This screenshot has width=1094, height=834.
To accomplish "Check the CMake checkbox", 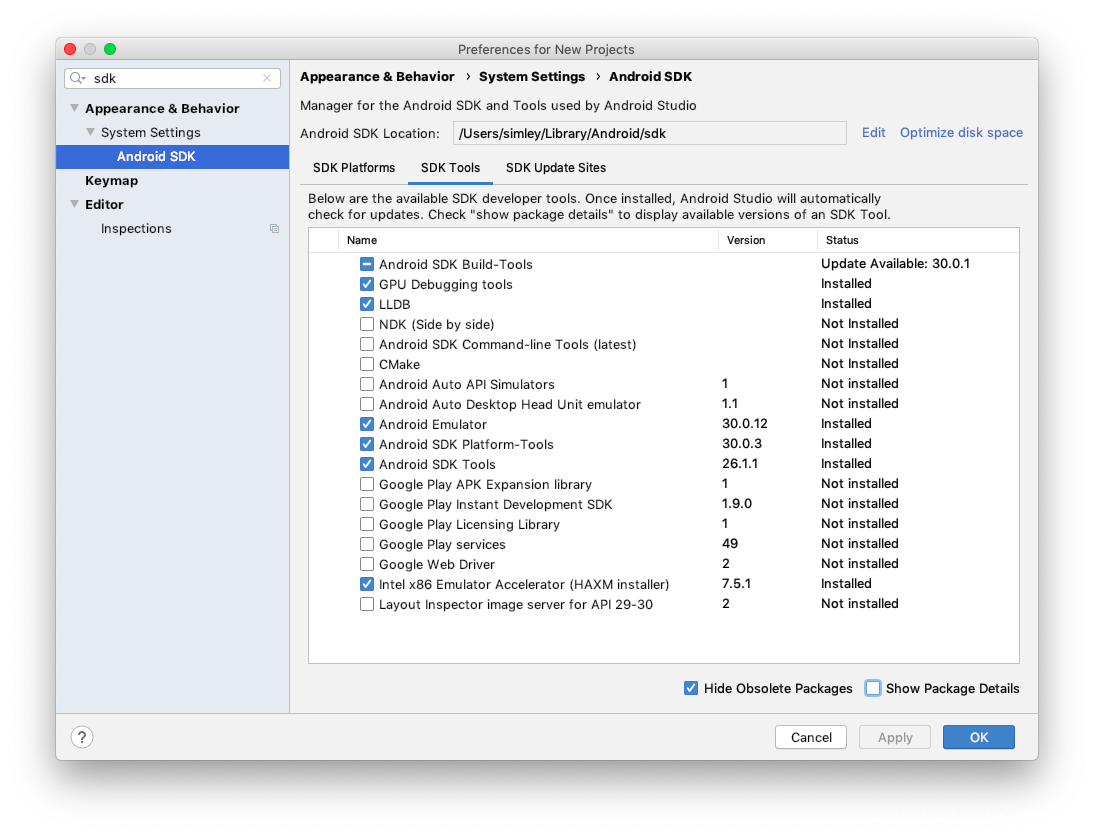I will pos(367,364).
